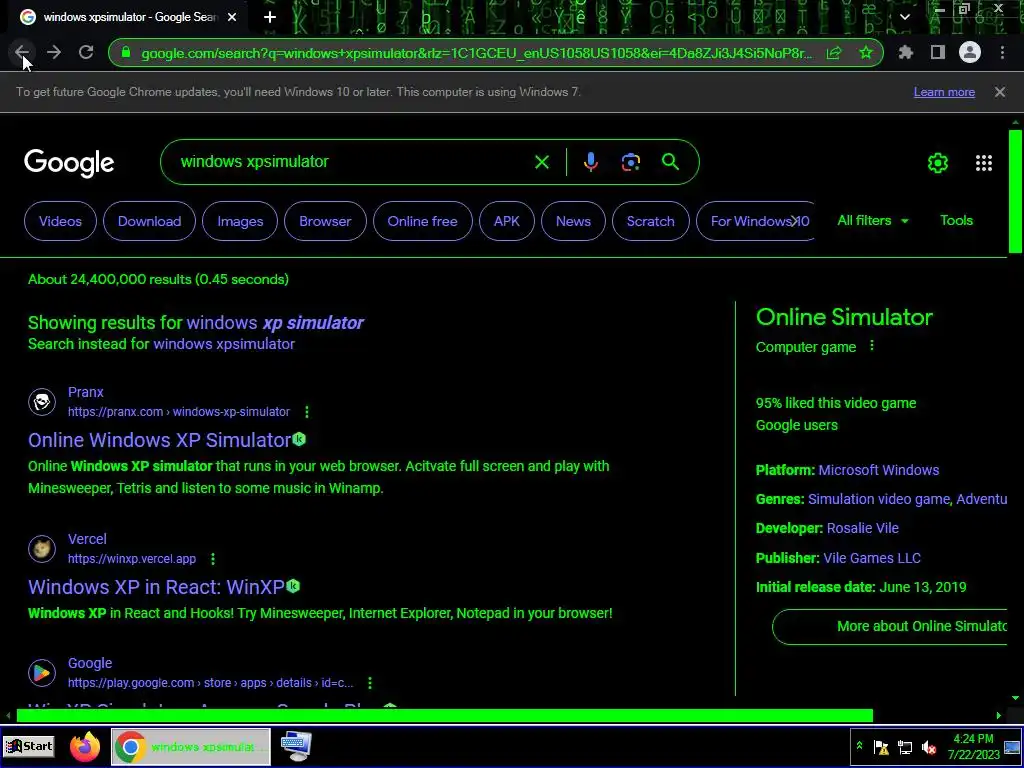Click the vertical page scrollbar thumb

1015,191
